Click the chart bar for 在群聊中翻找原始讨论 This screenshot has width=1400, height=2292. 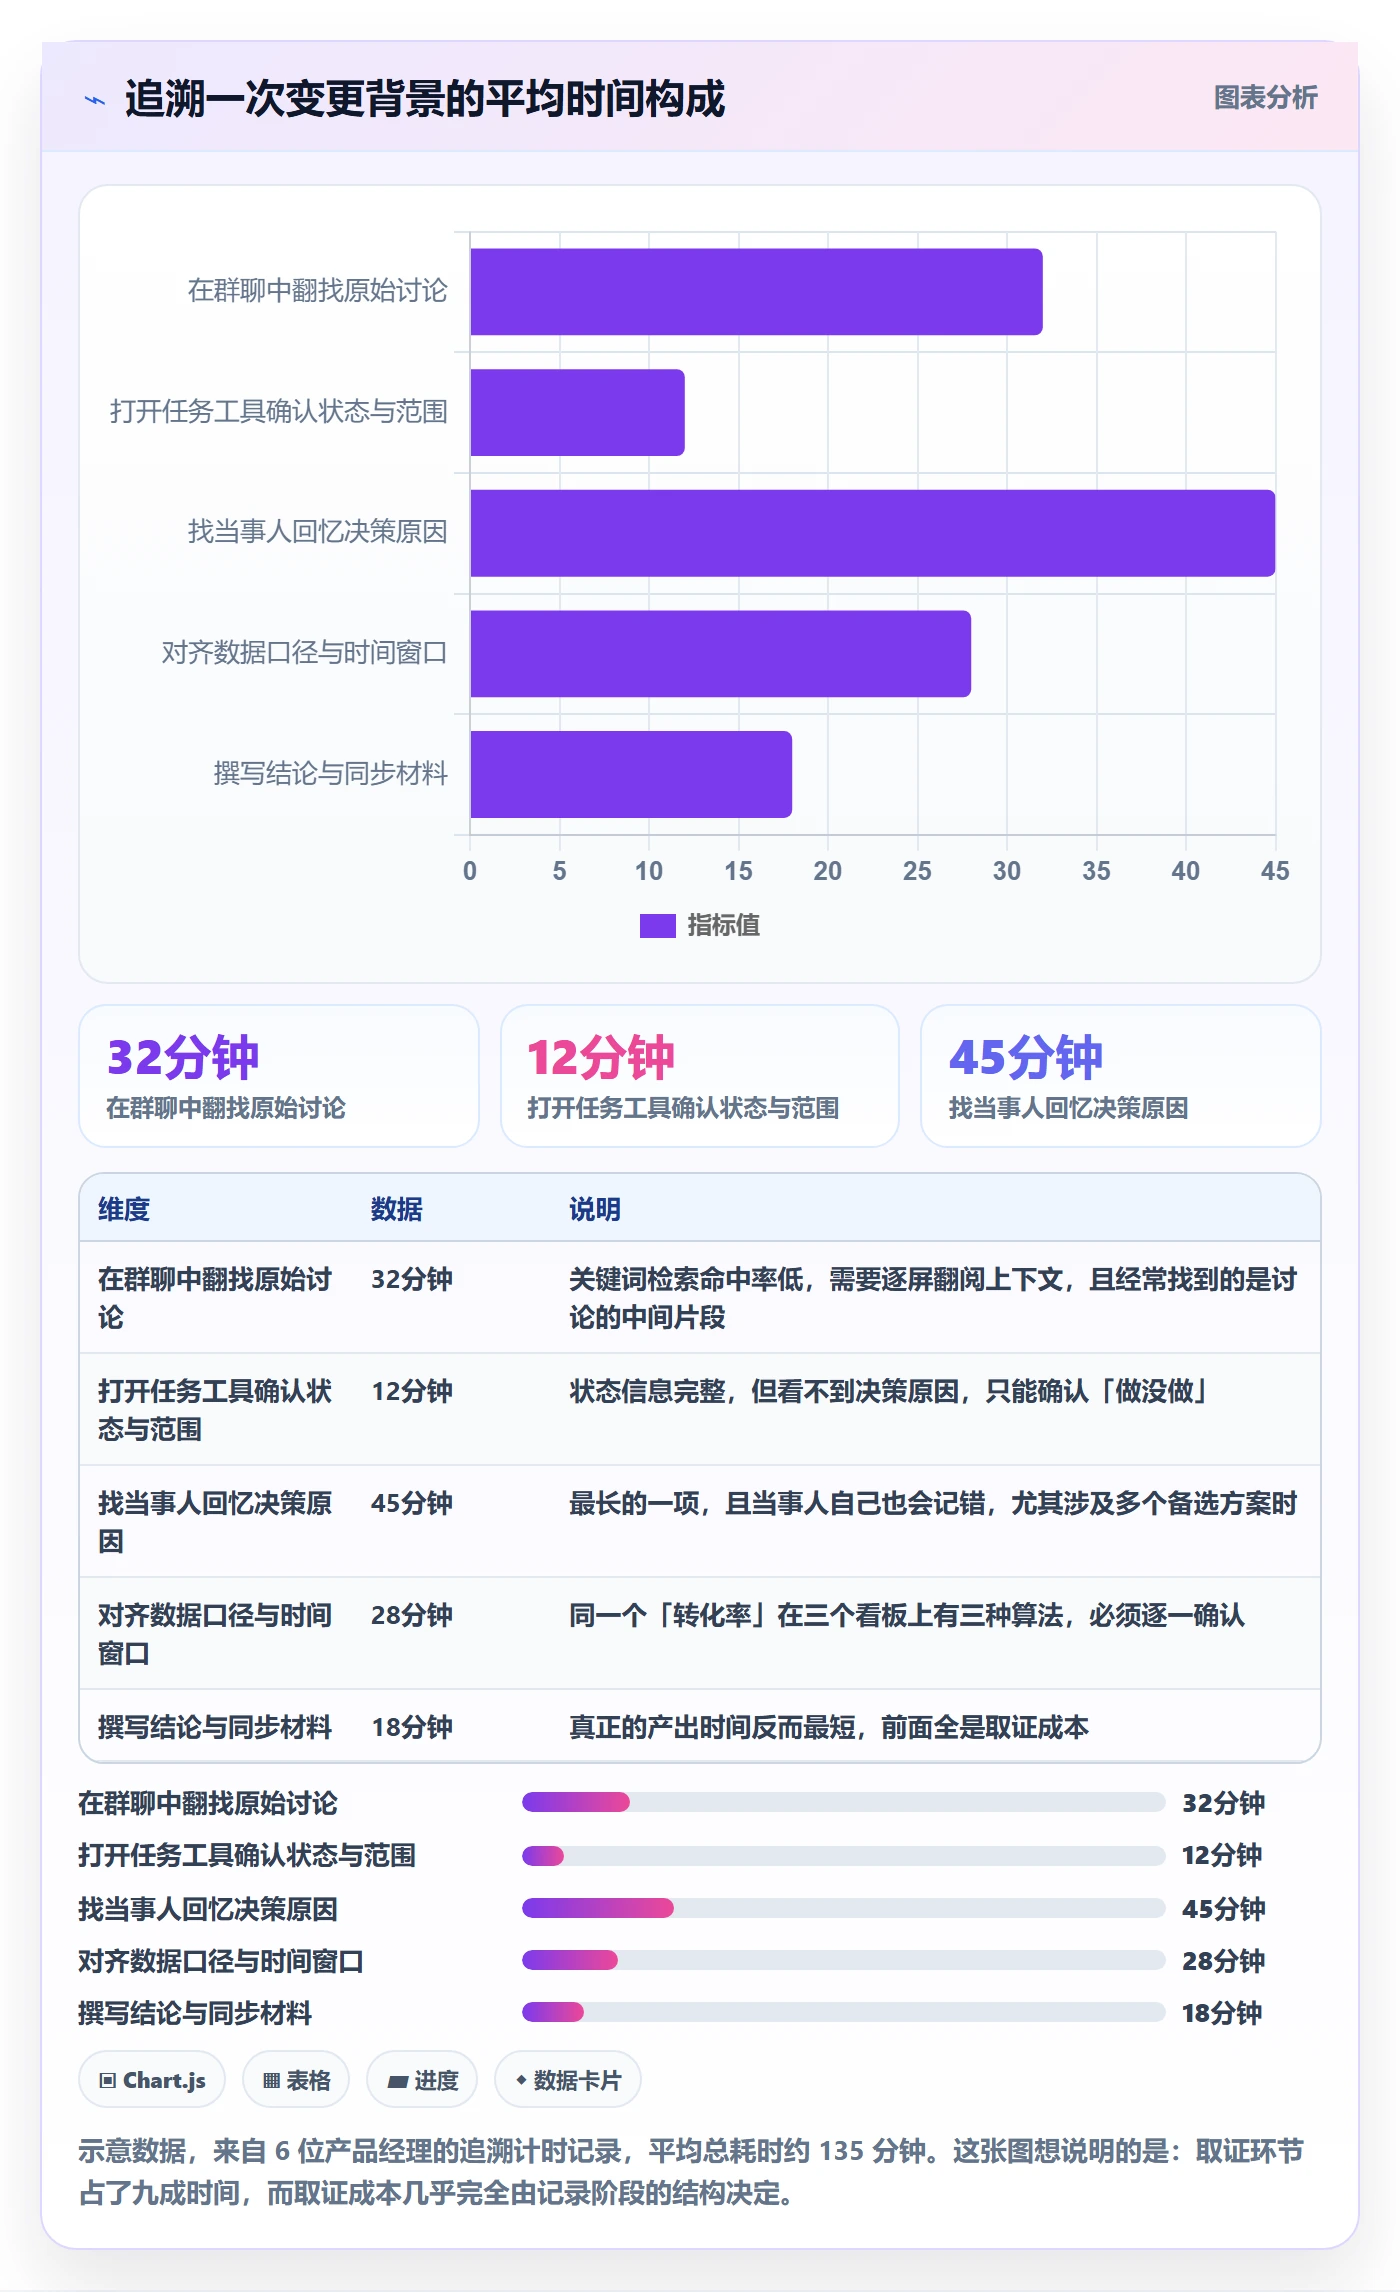(x=756, y=292)
